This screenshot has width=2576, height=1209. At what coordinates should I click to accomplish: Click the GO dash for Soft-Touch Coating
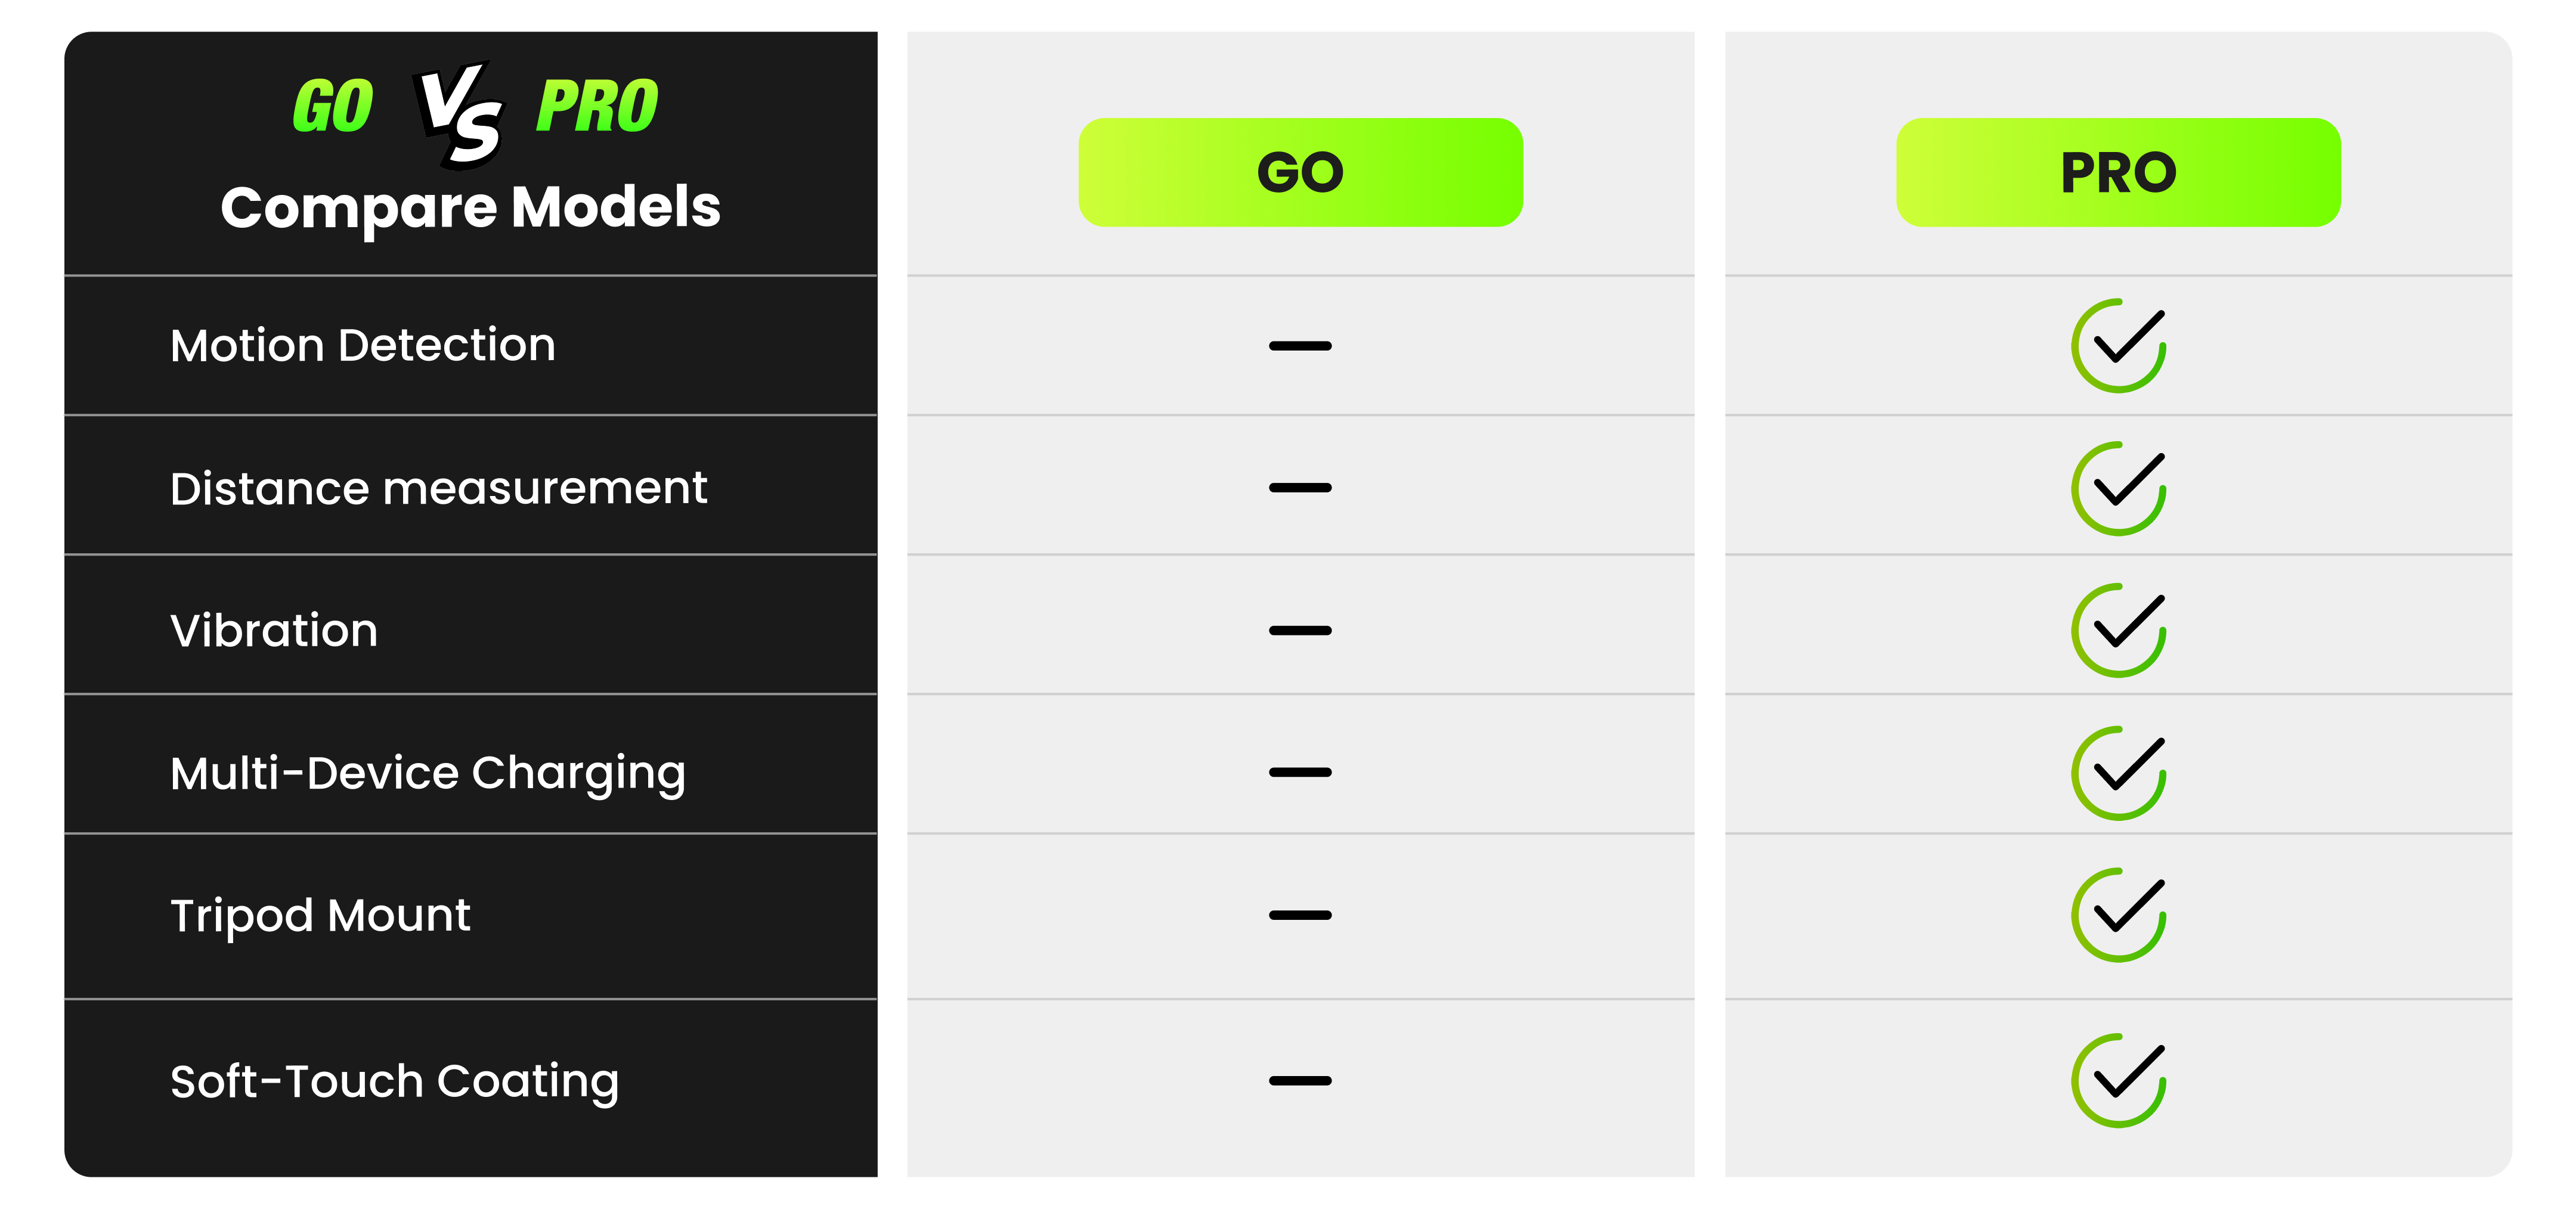(x=1300, y=1081)
